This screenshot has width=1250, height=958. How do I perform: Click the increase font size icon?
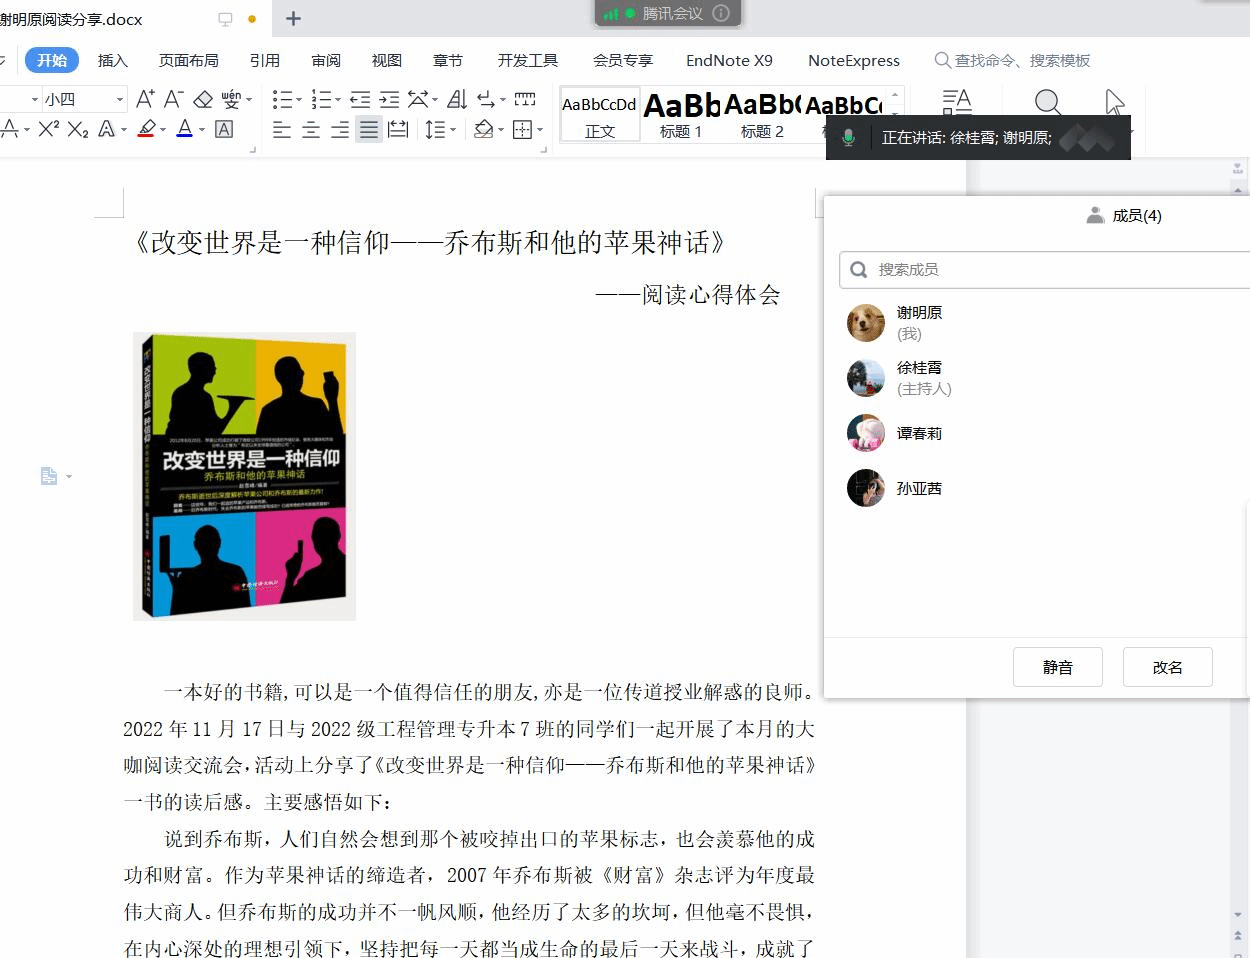point(145,99)
